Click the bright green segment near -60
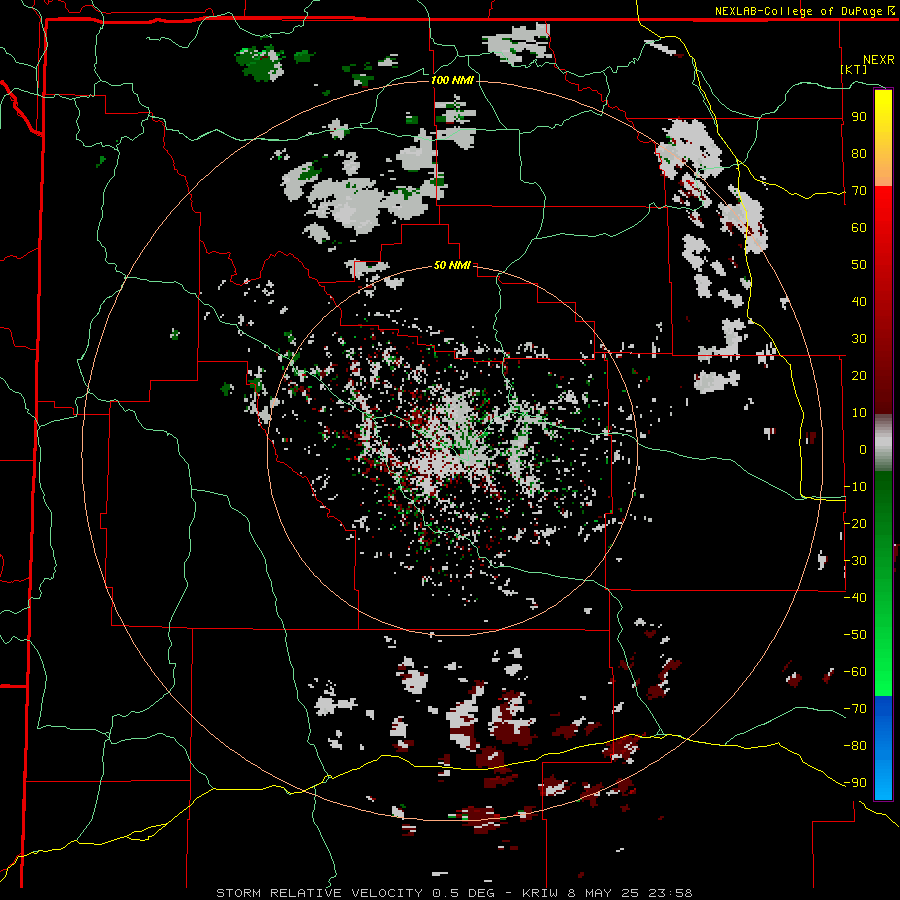This screenshot has height=900, width=900. [x=883, y=672]
